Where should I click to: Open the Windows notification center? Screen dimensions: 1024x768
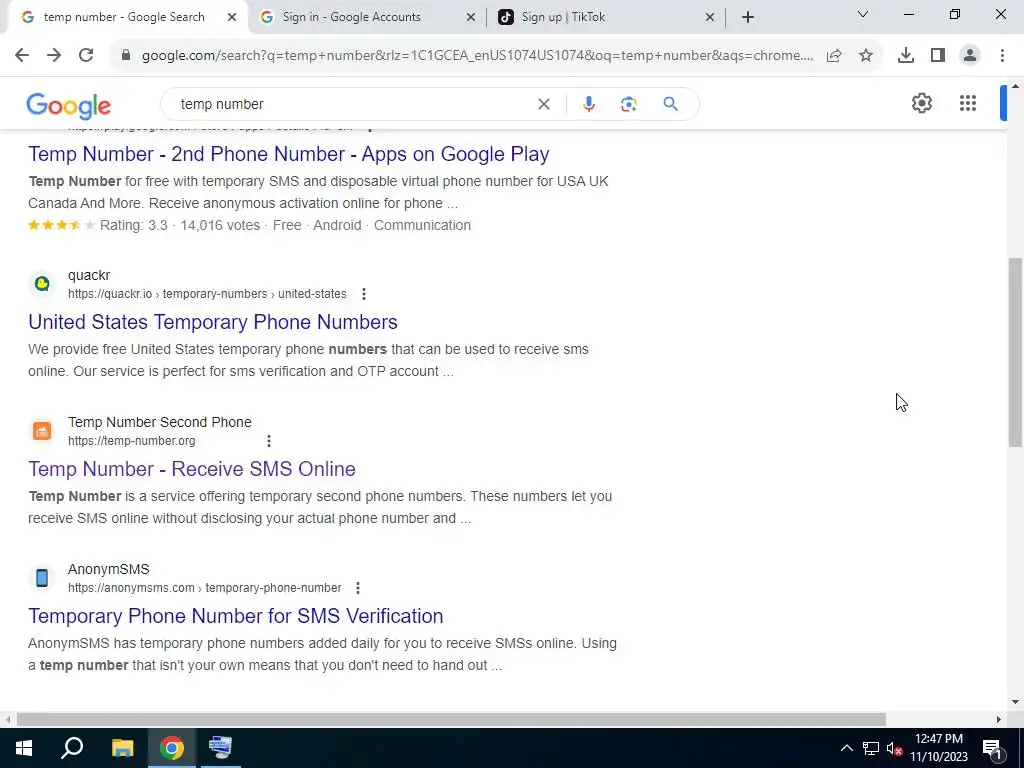(x=992, y=748)
